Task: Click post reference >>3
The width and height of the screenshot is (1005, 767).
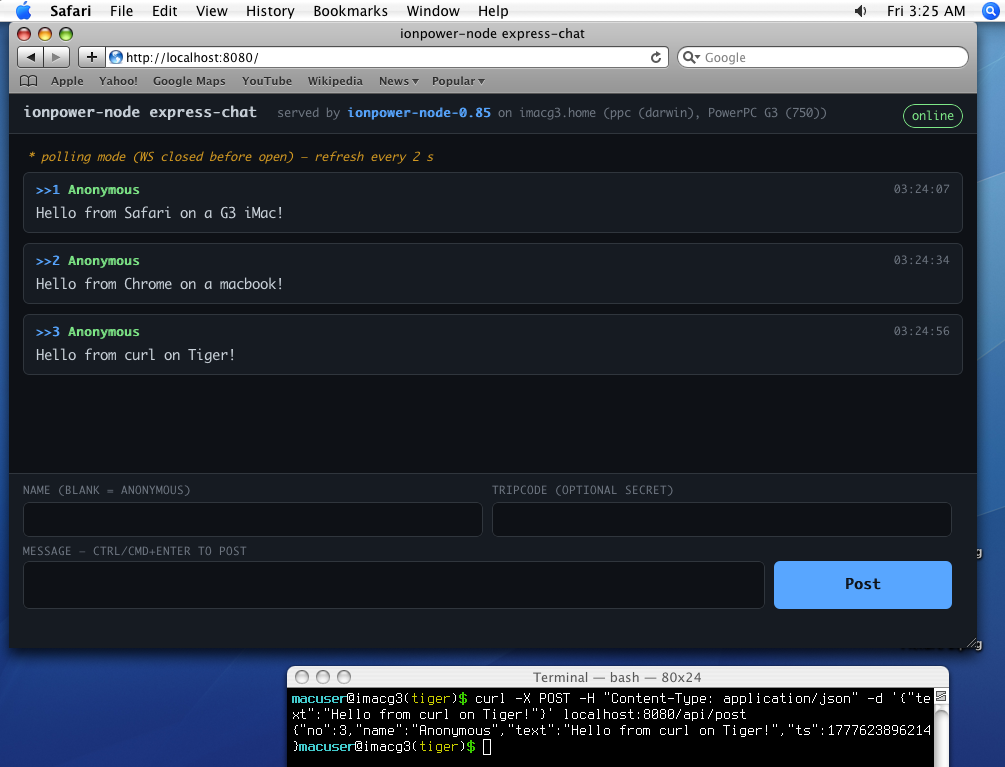Action: (x=47, y=332)
